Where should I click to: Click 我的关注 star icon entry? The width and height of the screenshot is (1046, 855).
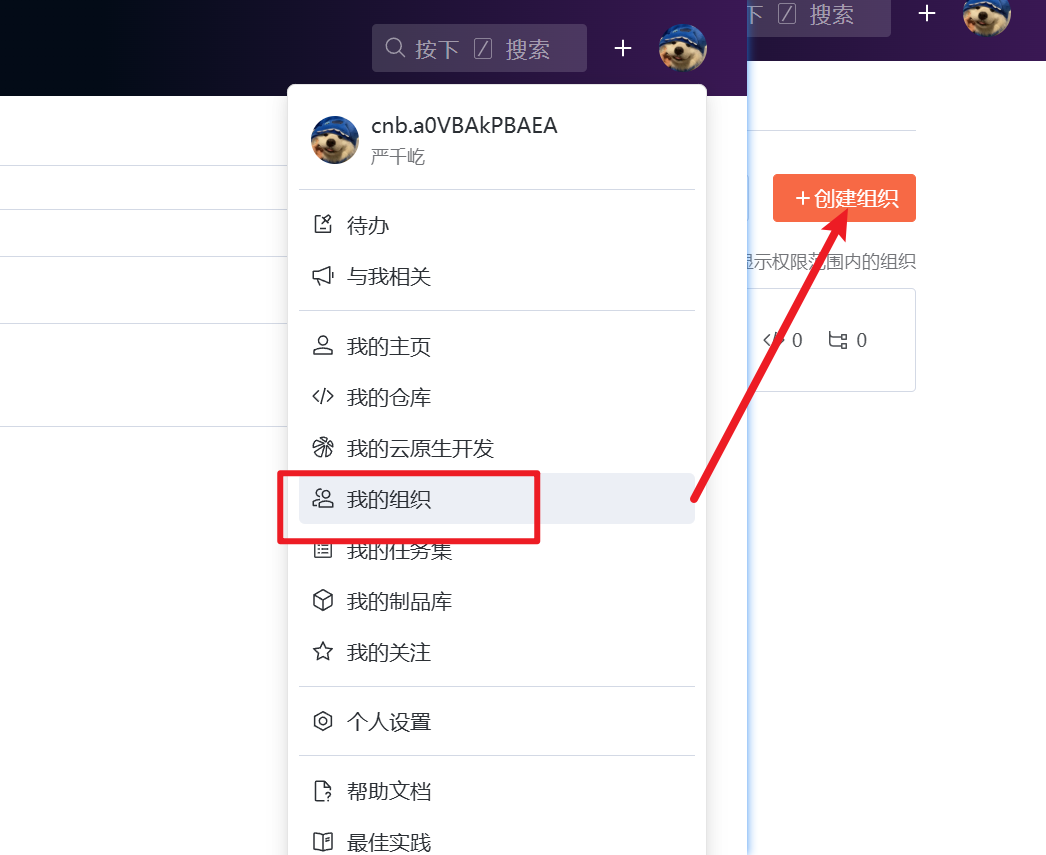(x=388, y=653)
